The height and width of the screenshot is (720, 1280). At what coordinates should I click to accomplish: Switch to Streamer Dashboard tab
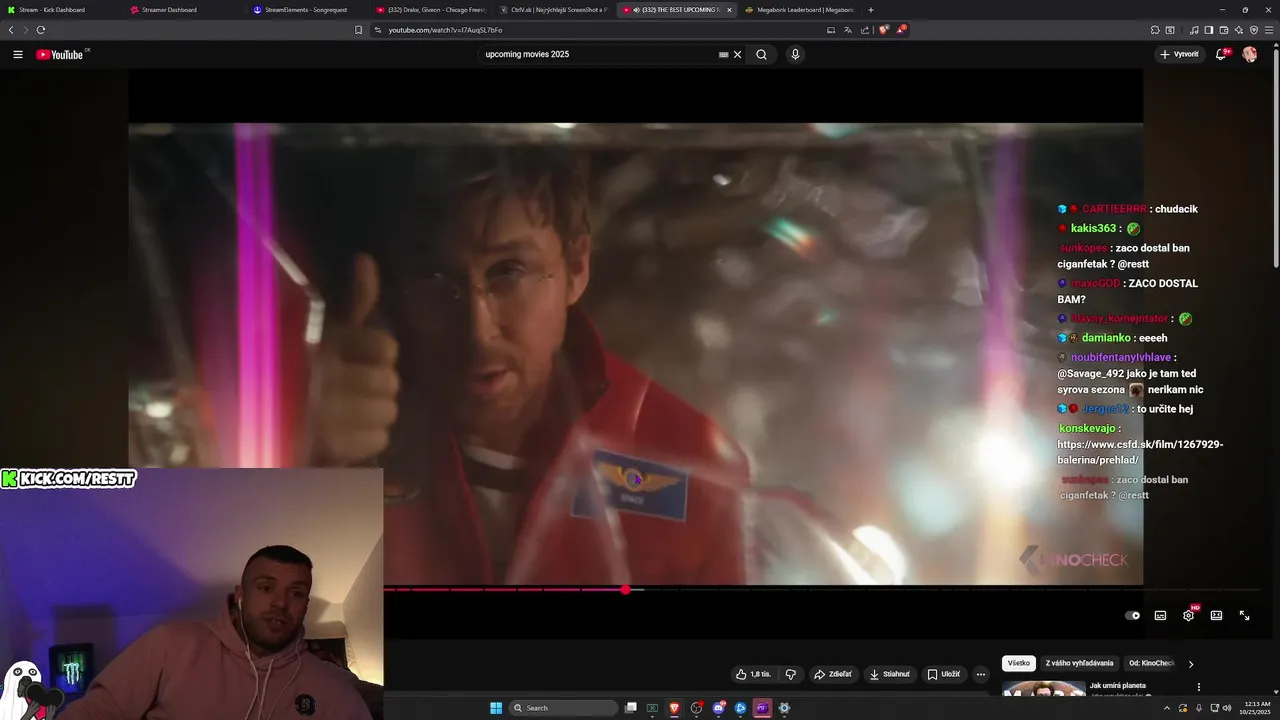coord(184,10)
